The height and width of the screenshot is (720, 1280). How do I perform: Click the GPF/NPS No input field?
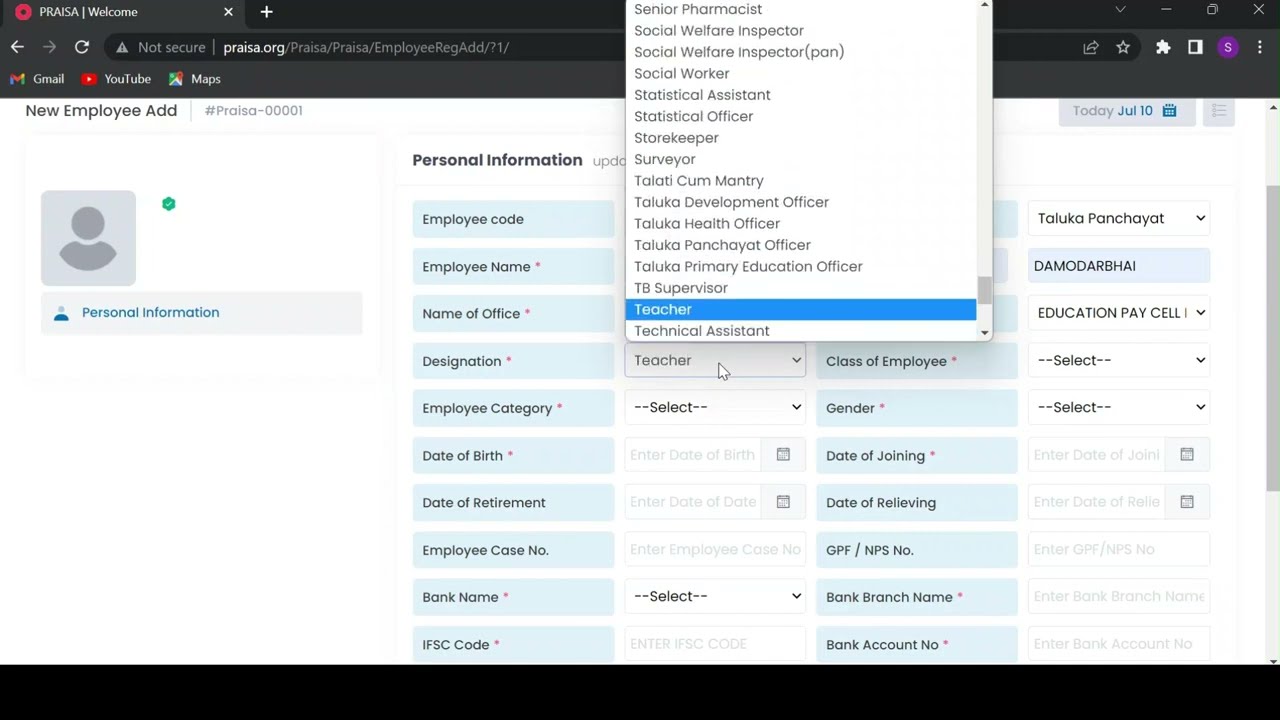click(1119, 549)
